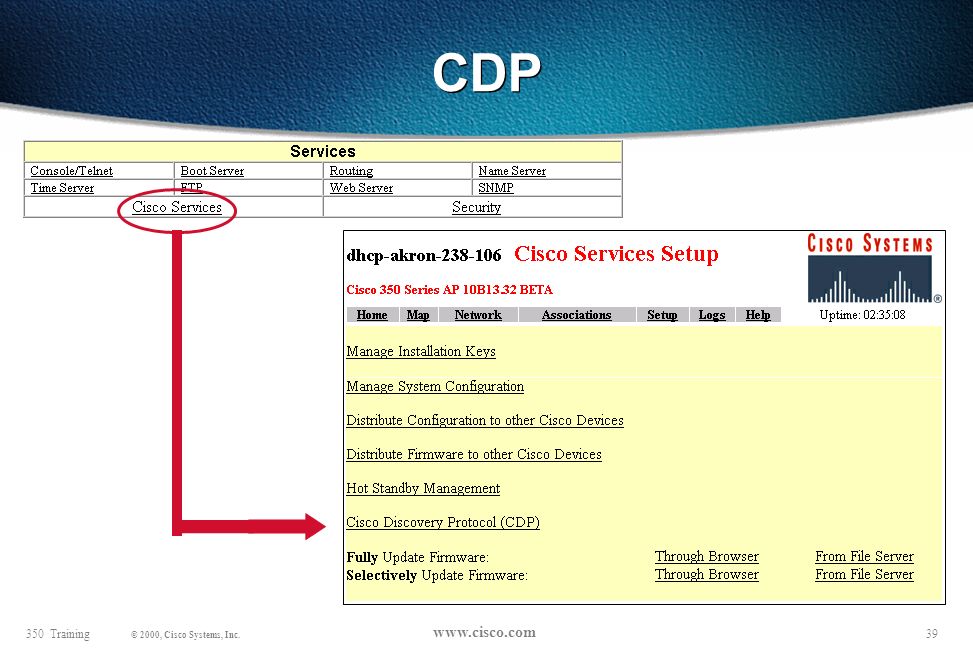The height and width of the screenshot is (648, 973).
Task: Open the Security link in Services
Action: click(476, 207)
